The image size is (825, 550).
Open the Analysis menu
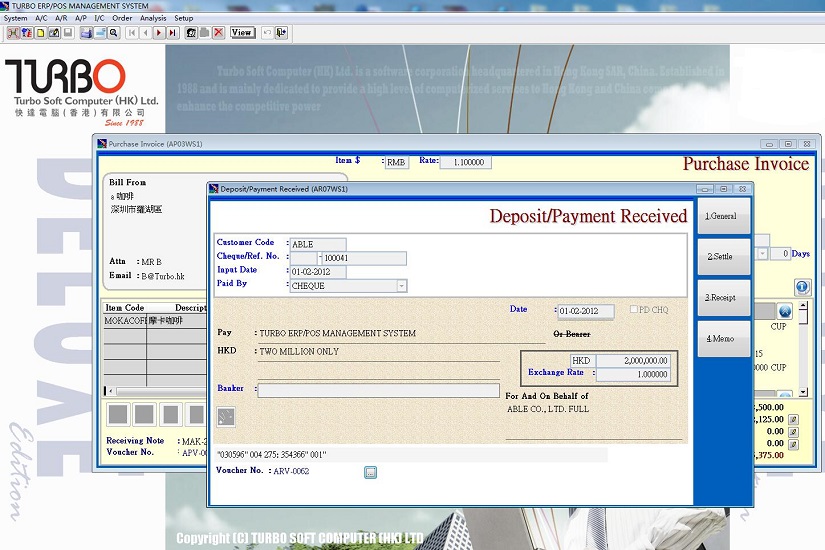(x=153, y=18)
